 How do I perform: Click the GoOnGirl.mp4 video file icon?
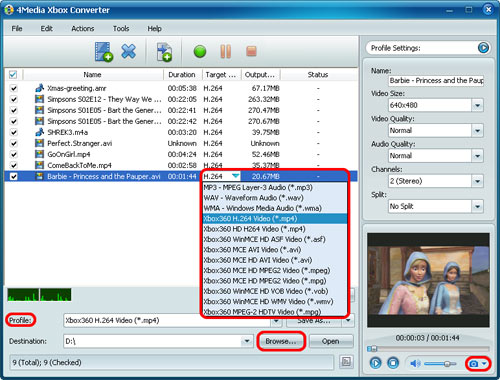coord(39,154)
